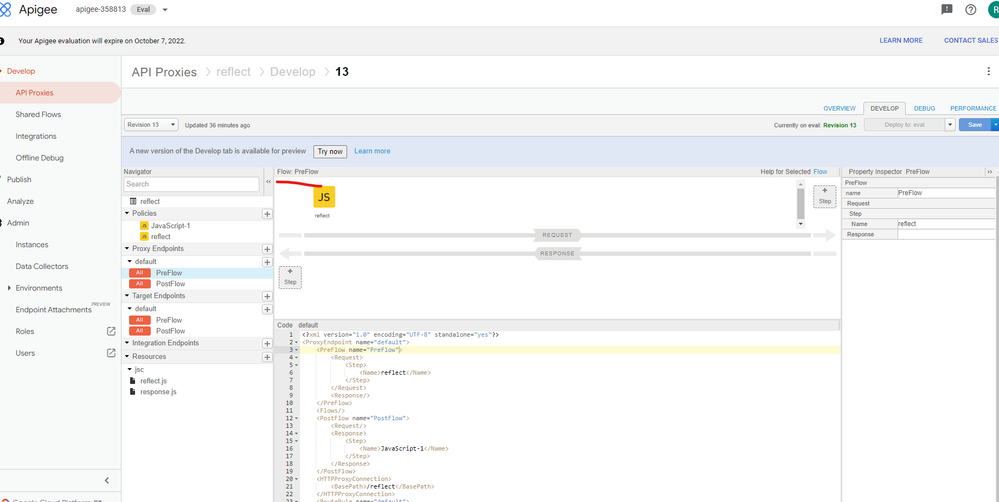This screenshot has height=502, width=999.
Task: Select the yellow JS reflect policy step
Action: [x=324, y=197]
